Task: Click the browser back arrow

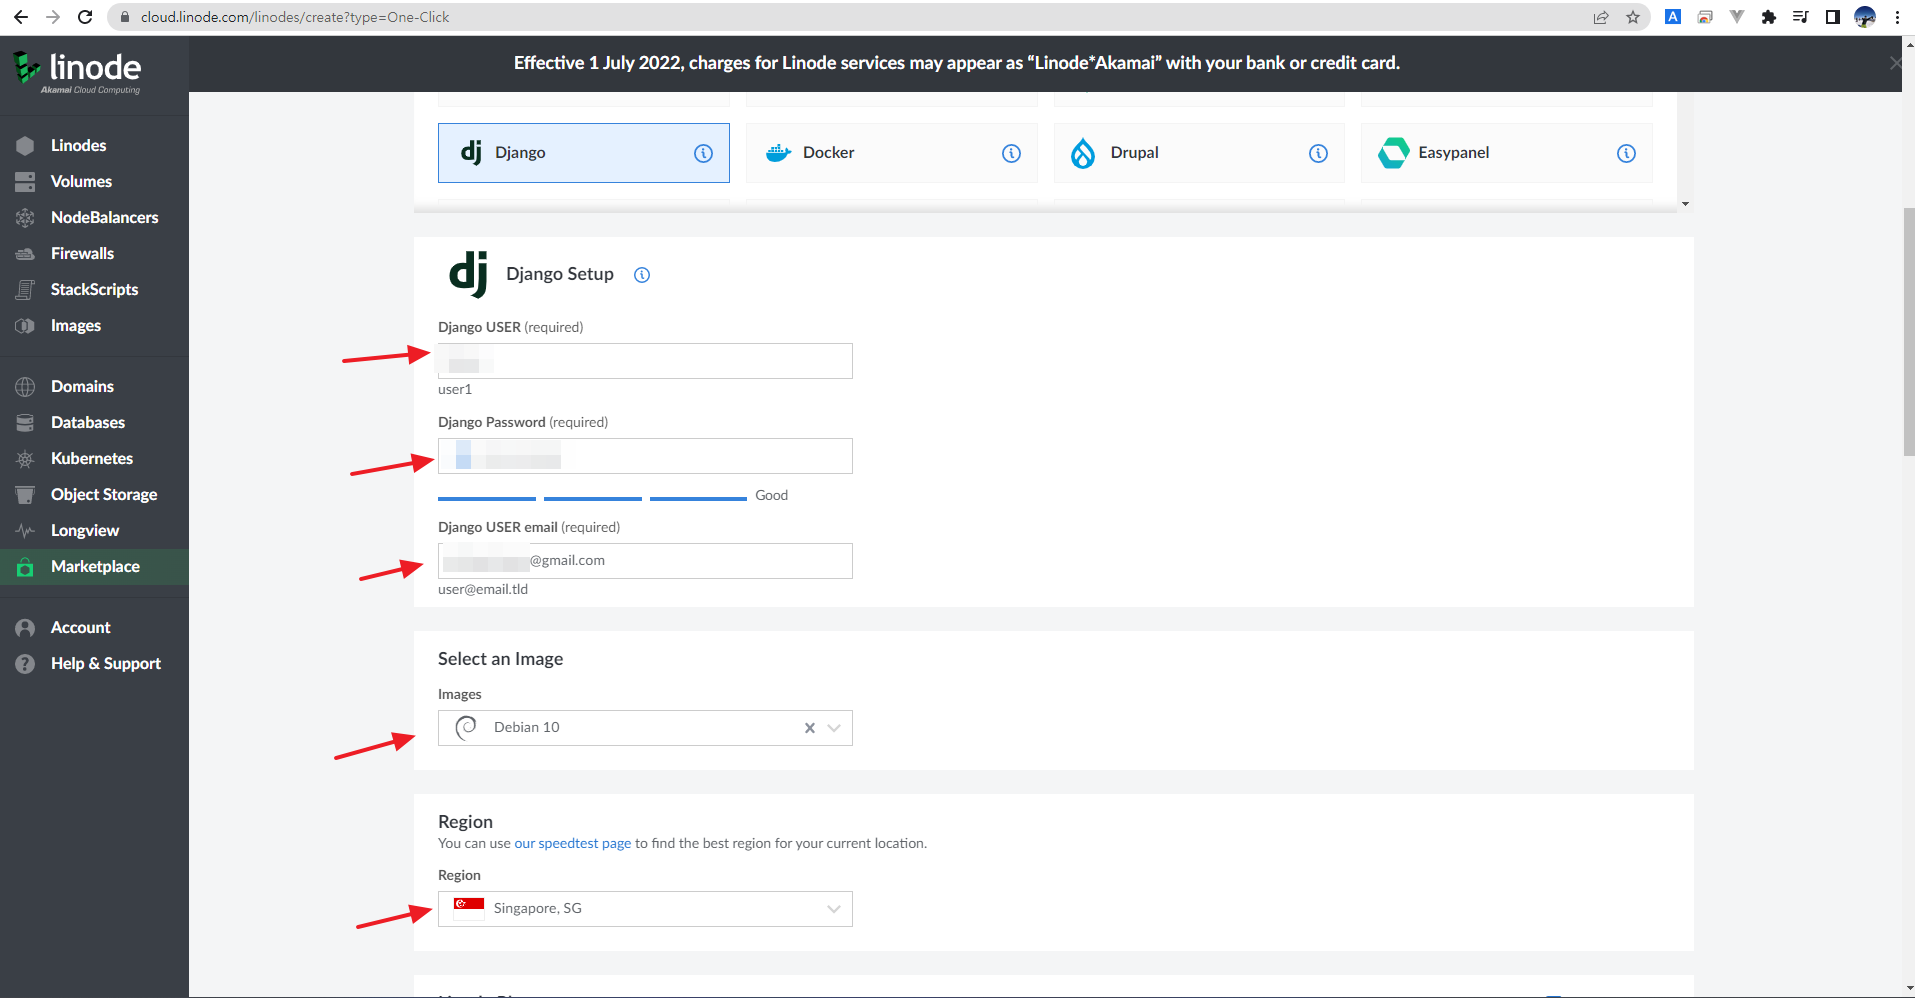Action: tap(21, 17)
